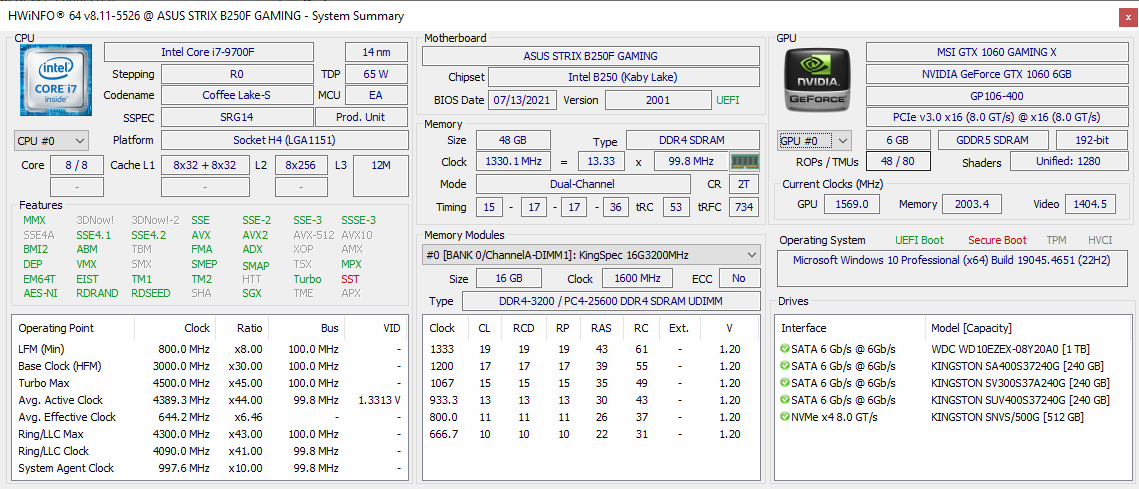The image size is (1139, 489).
Task: Click the UEFI label beside BIOS version
Action: click(728, 100)
